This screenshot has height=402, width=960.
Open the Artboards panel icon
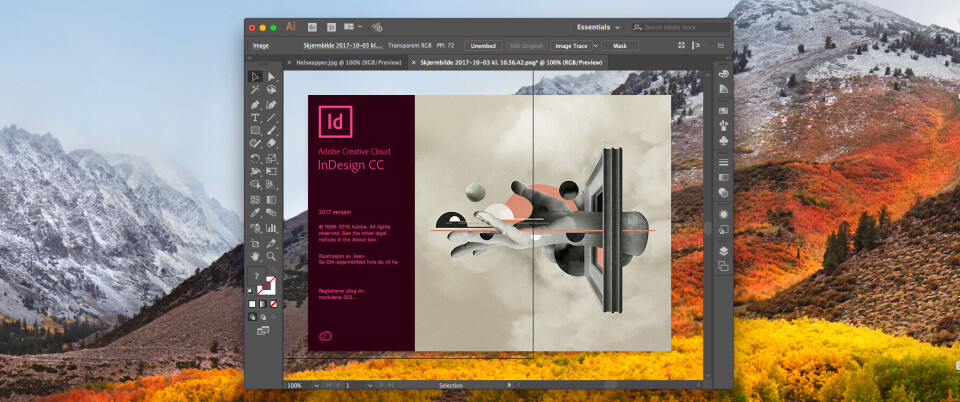coord(723,266)
